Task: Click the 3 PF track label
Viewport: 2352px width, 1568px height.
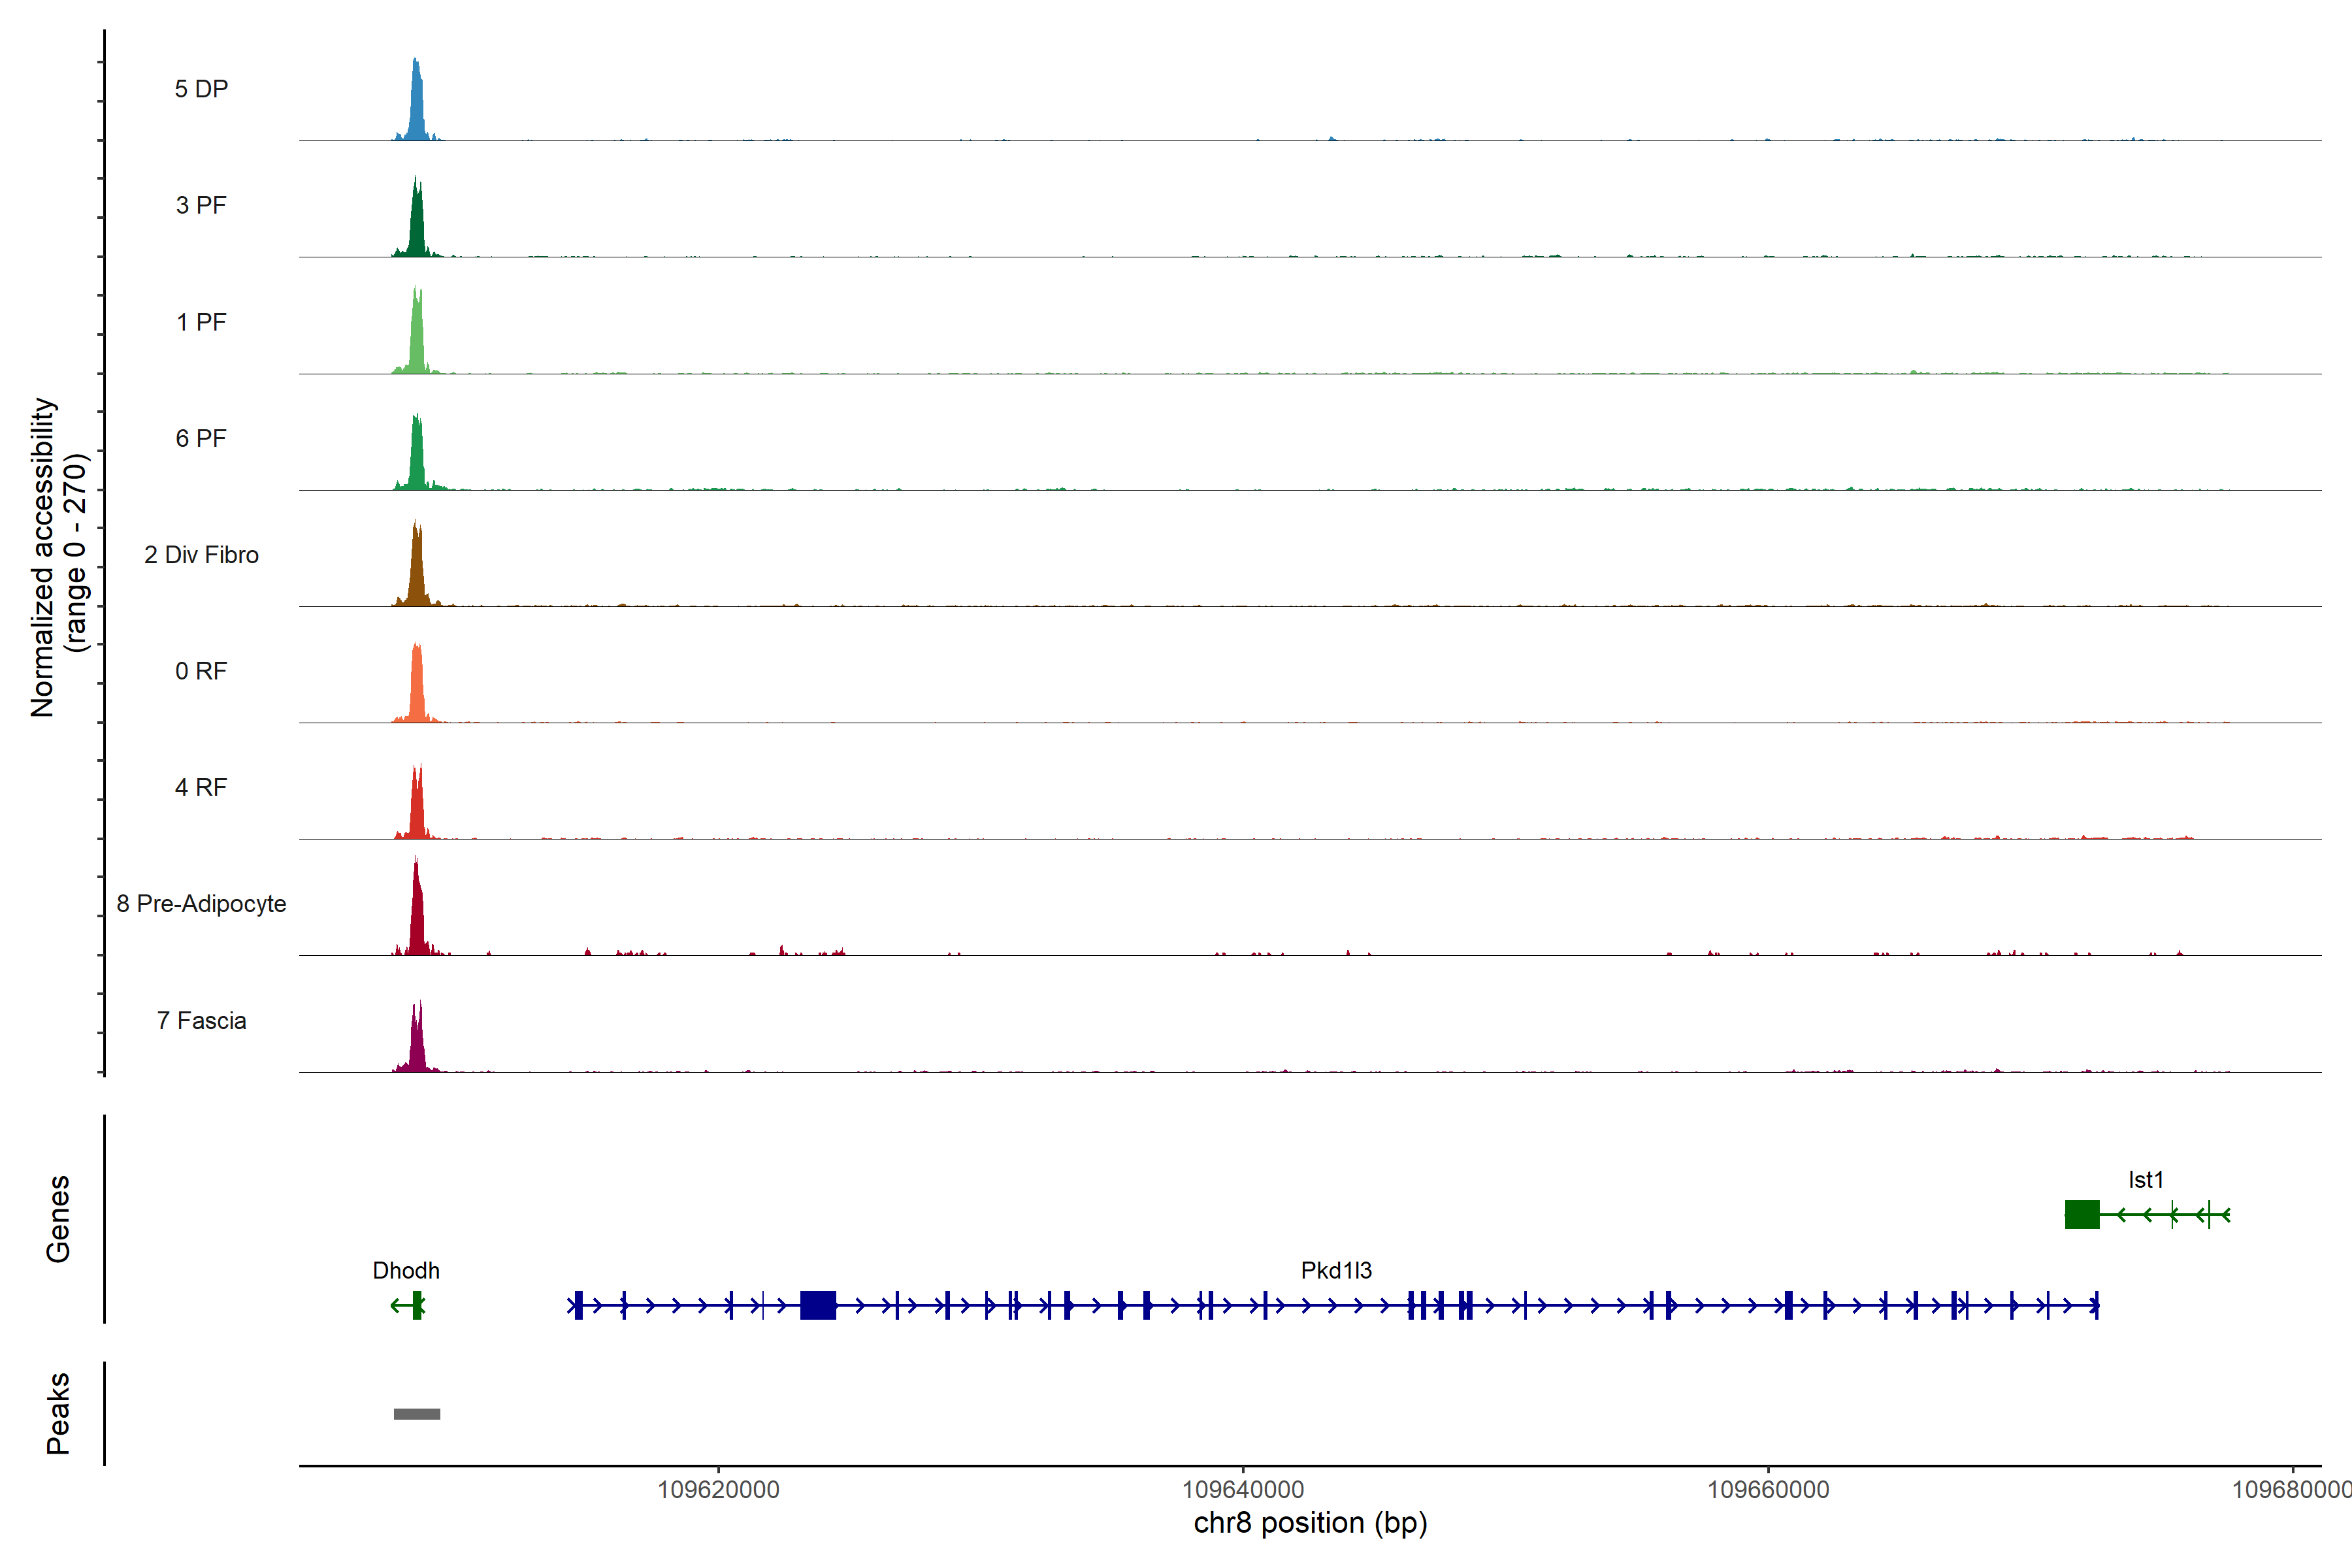Action: click(201, 205)
